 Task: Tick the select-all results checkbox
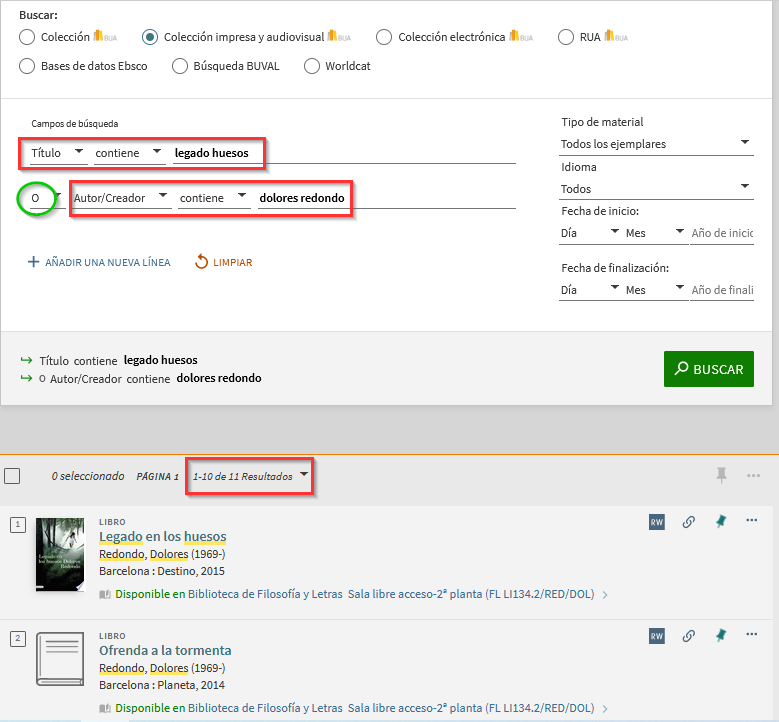tap(12, 476)
